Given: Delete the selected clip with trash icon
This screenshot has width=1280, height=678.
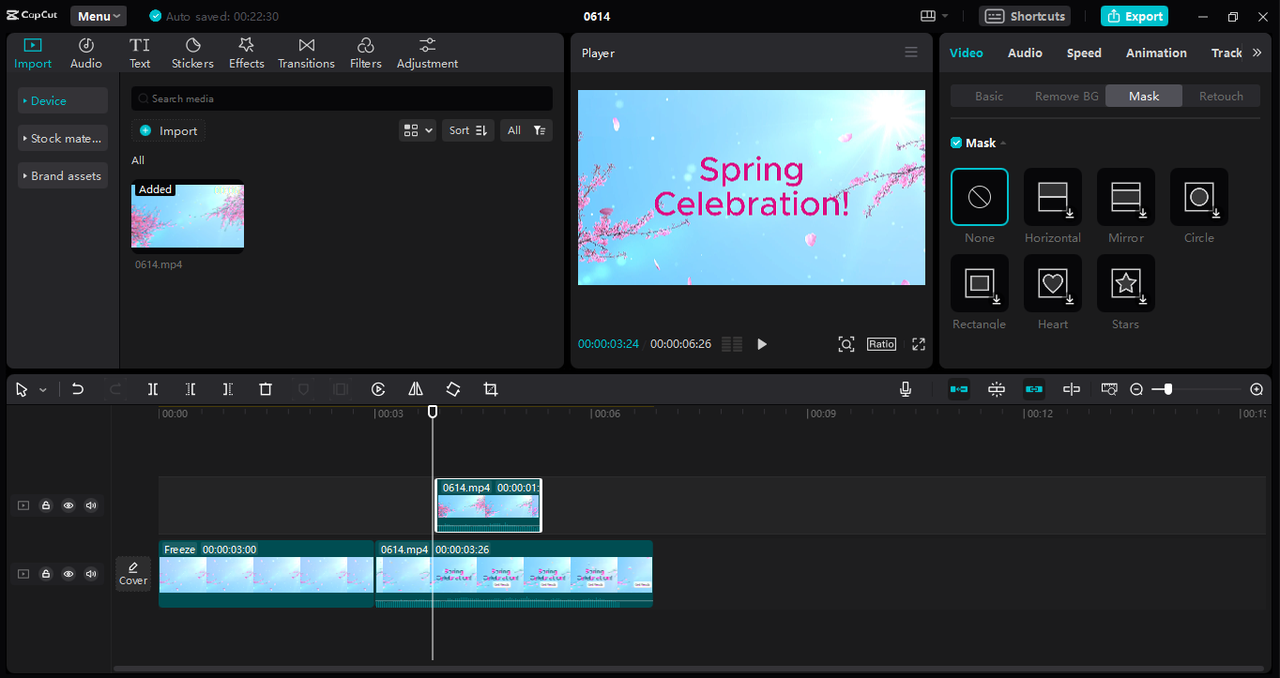Looking at the screenshot, I should (265, 389).
